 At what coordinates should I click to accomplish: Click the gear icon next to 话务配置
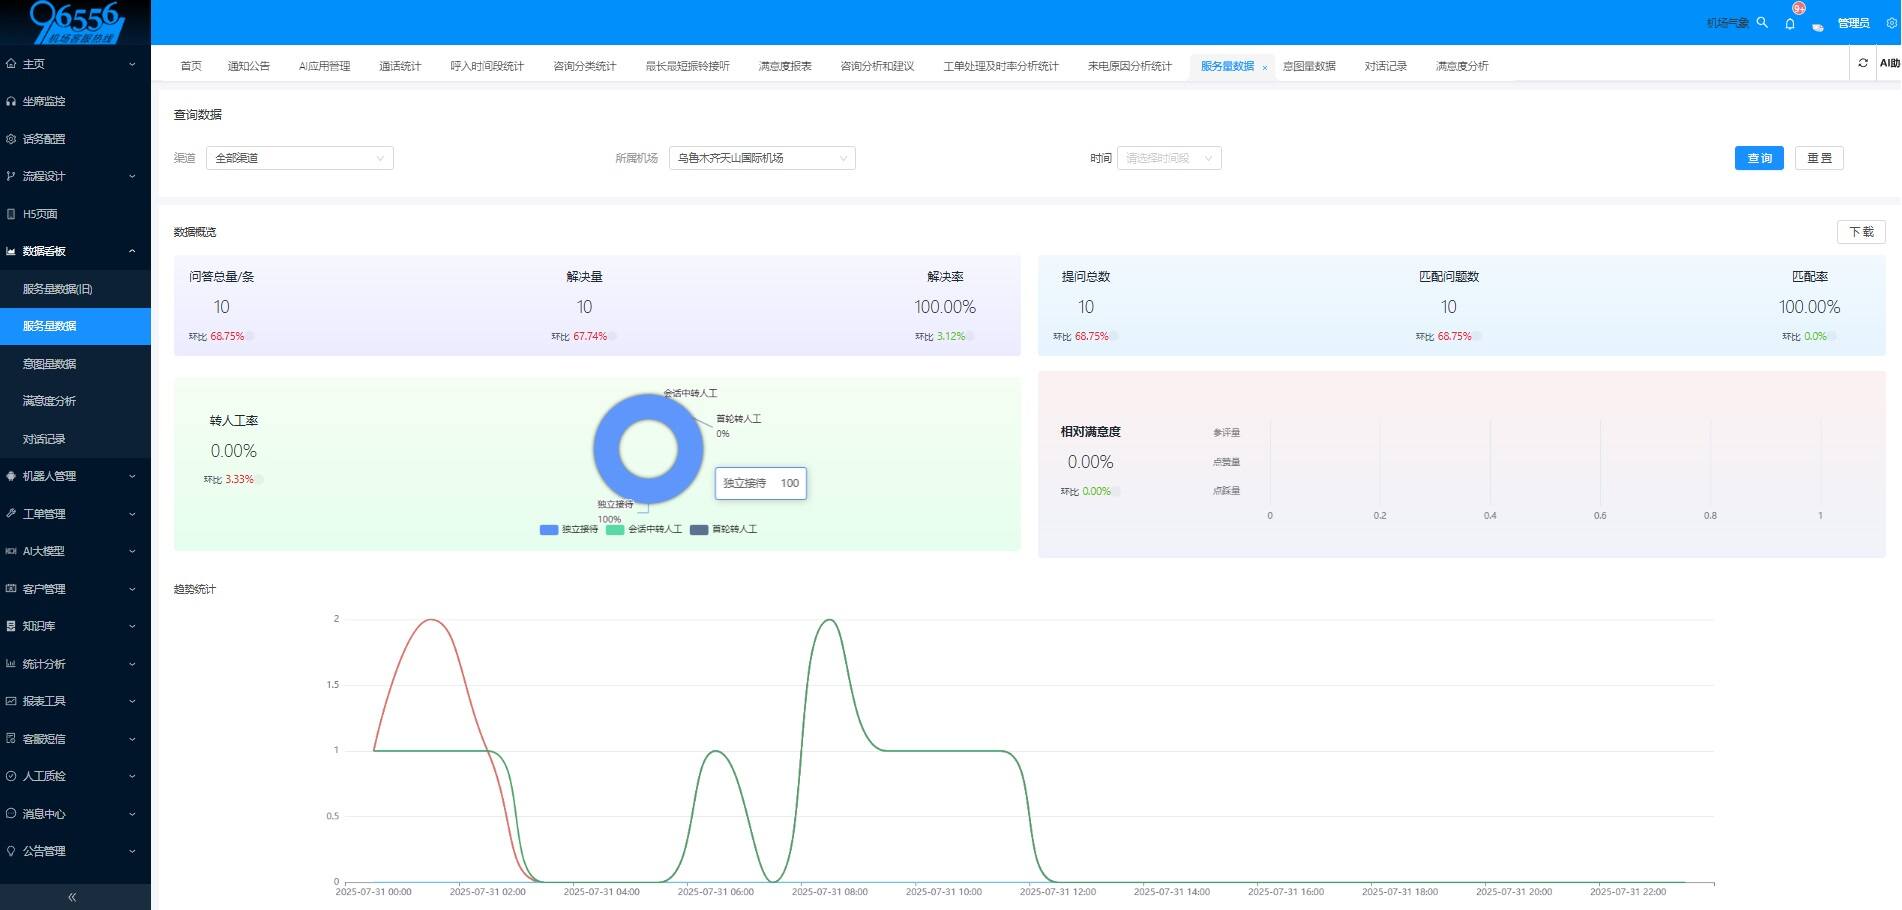(x=11, y=139)
